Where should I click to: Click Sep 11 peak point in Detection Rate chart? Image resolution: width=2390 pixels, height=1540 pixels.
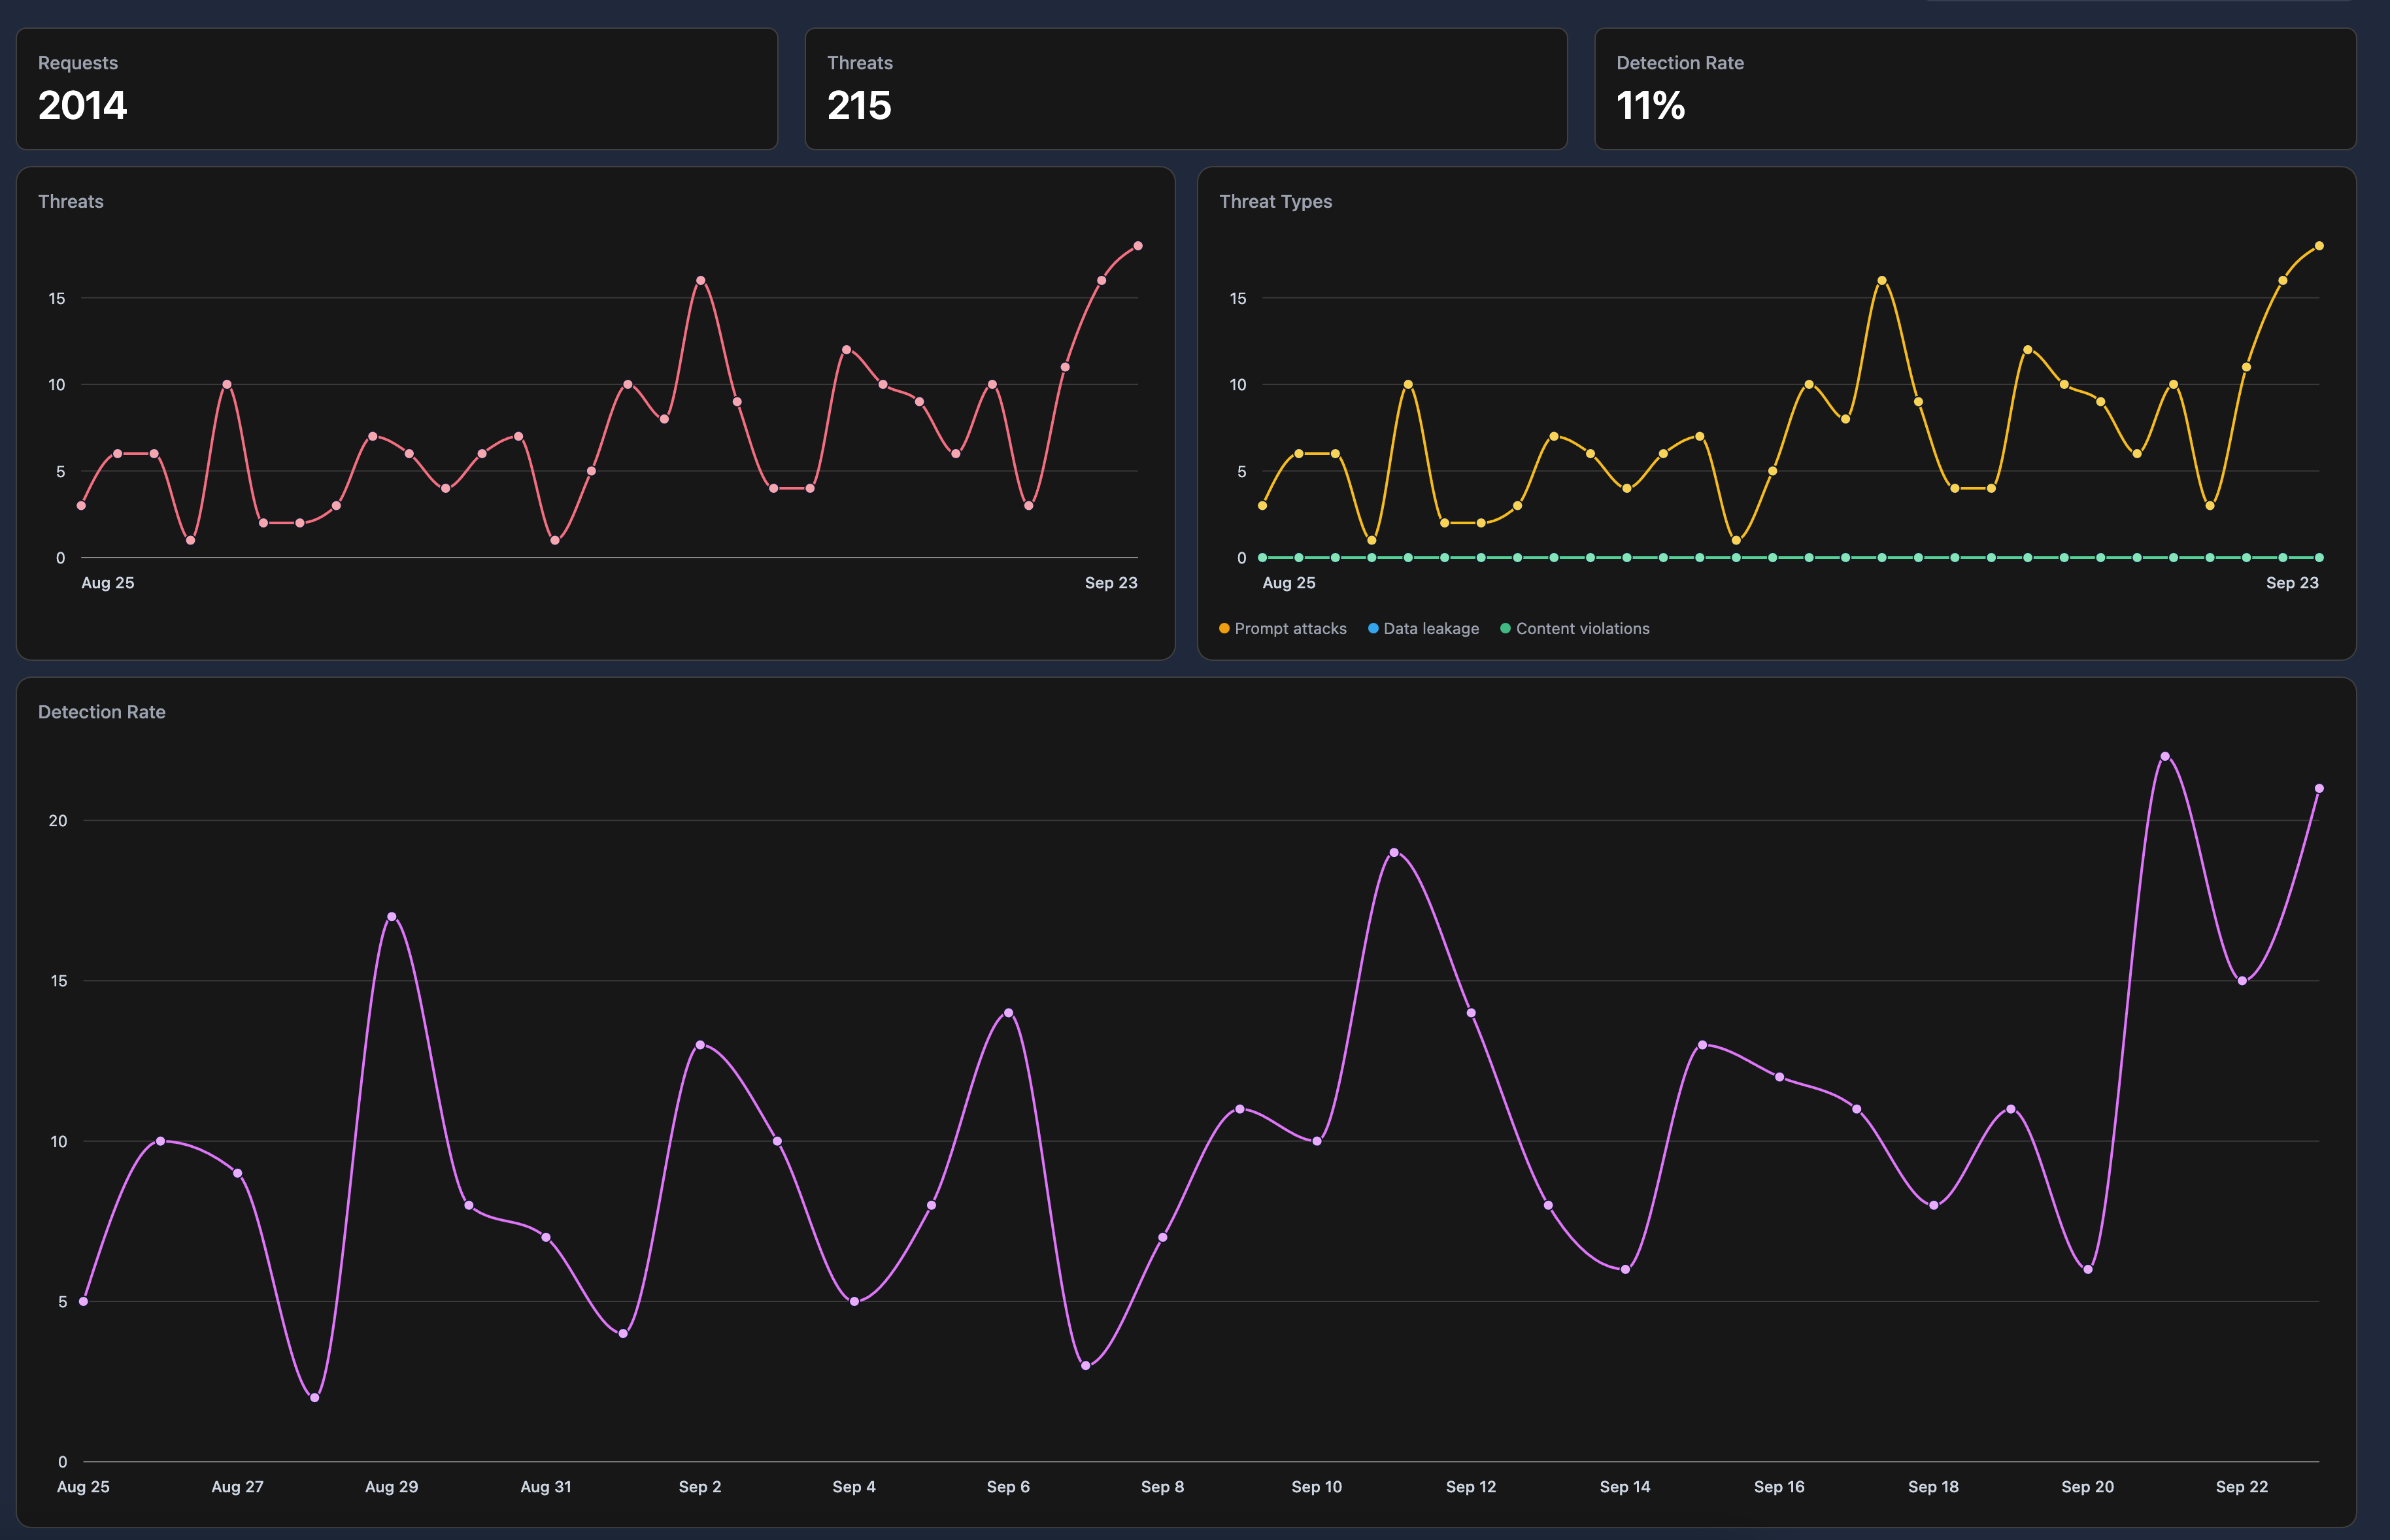[x=1394, y=853]
